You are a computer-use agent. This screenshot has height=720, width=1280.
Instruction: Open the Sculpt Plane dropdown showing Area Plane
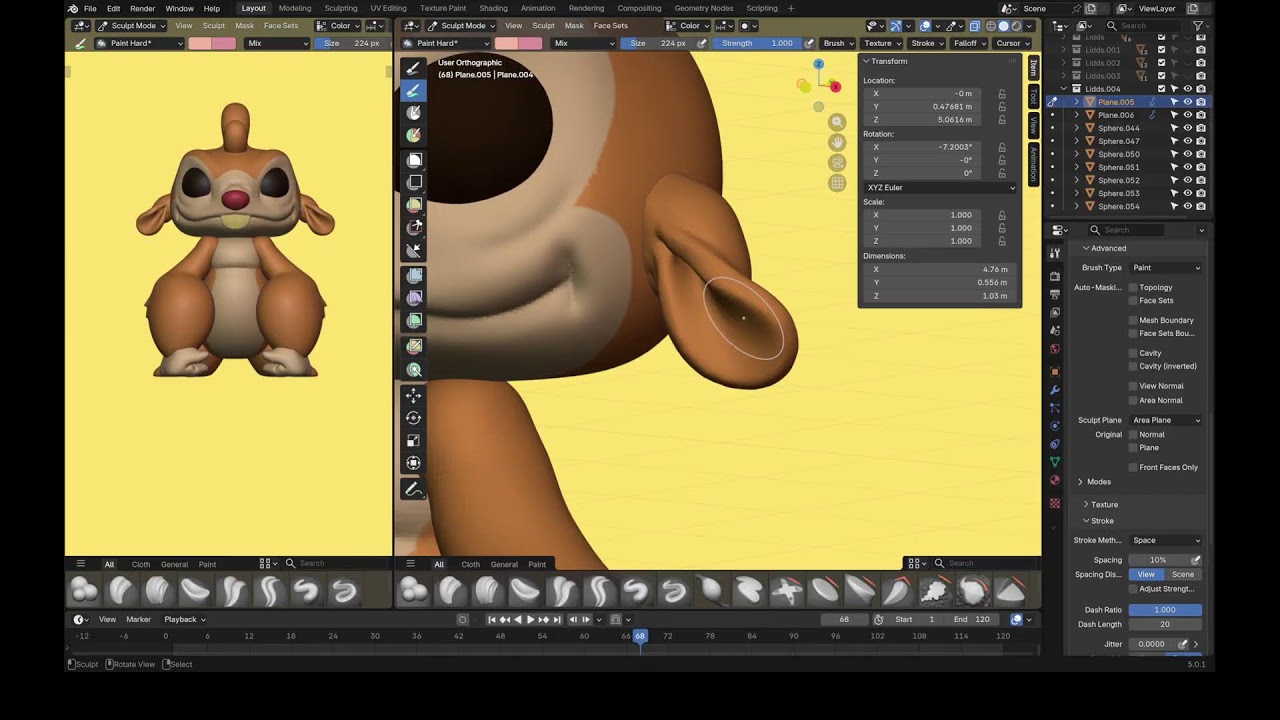tap(1166, 420)
